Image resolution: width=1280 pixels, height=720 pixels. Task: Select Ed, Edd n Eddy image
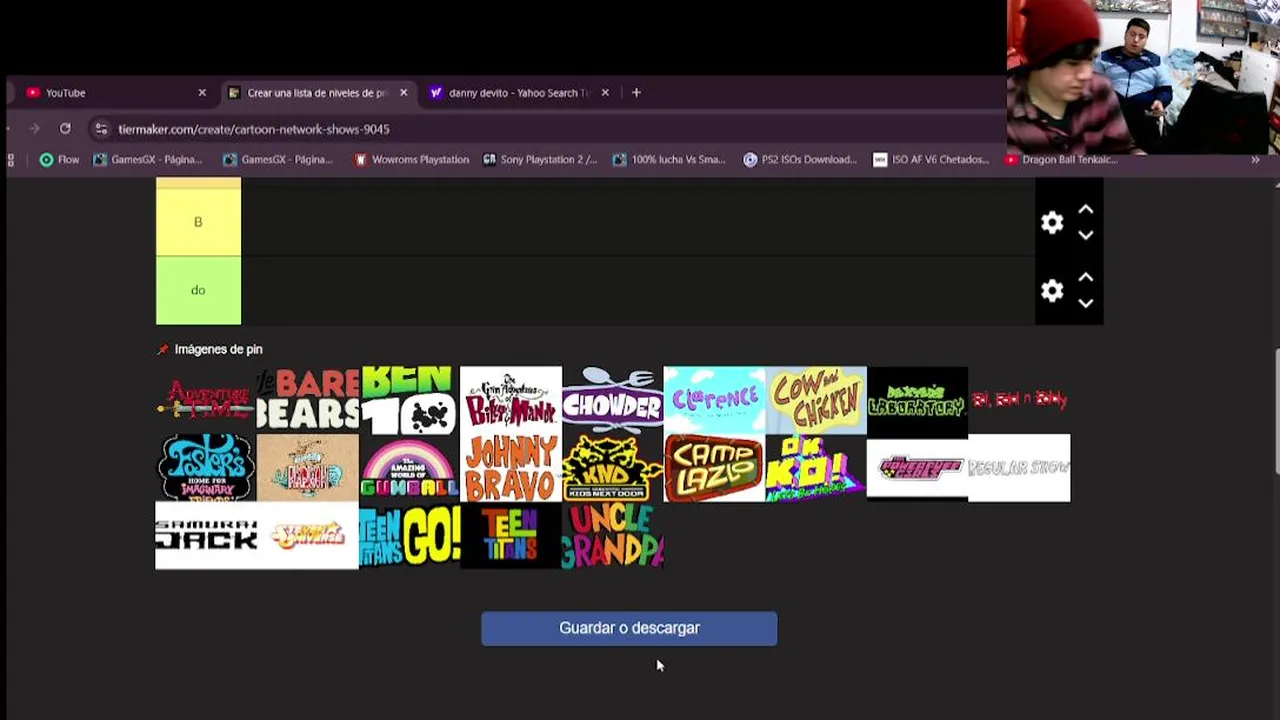point(1019,400)
